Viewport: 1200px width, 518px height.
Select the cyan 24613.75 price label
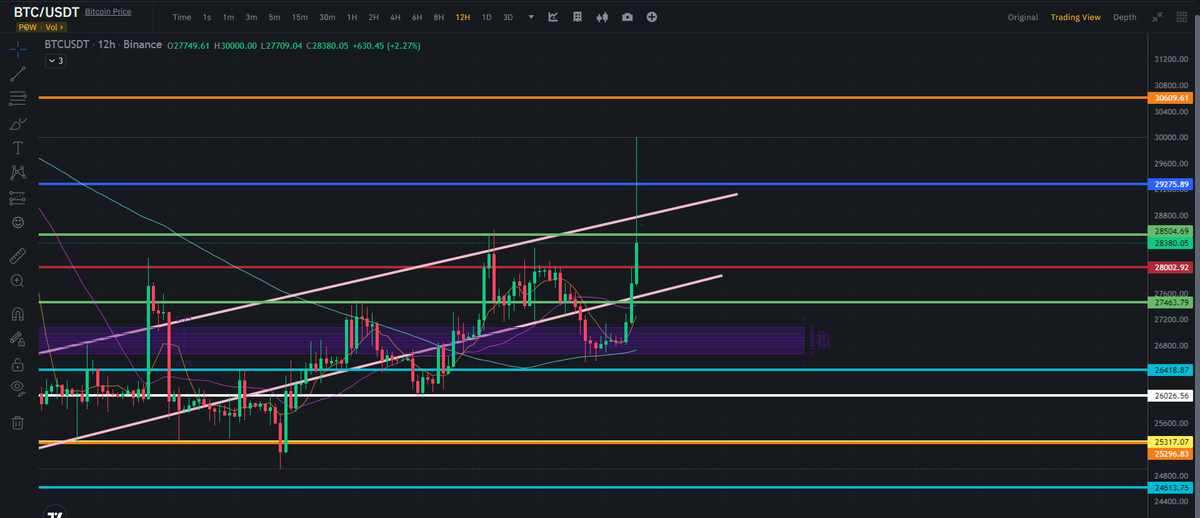[x=1171, y=487]
